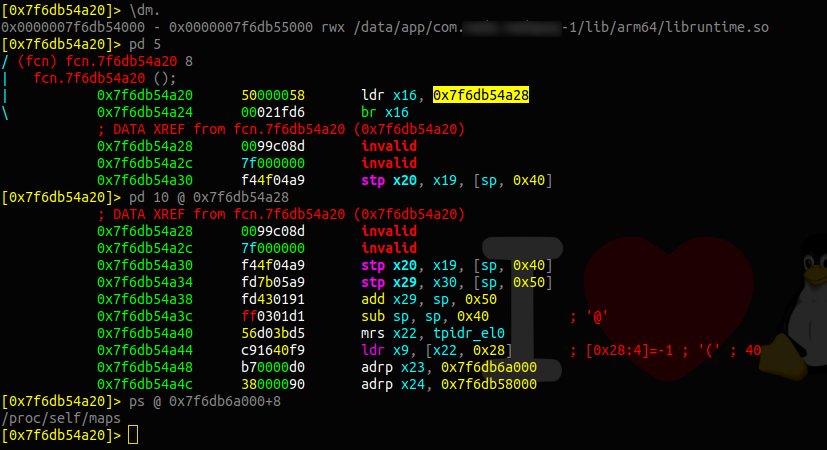Select the comment '[0x28:4]=-1'
The width and height of the screenshot is (827, 450).
point(629,350)
